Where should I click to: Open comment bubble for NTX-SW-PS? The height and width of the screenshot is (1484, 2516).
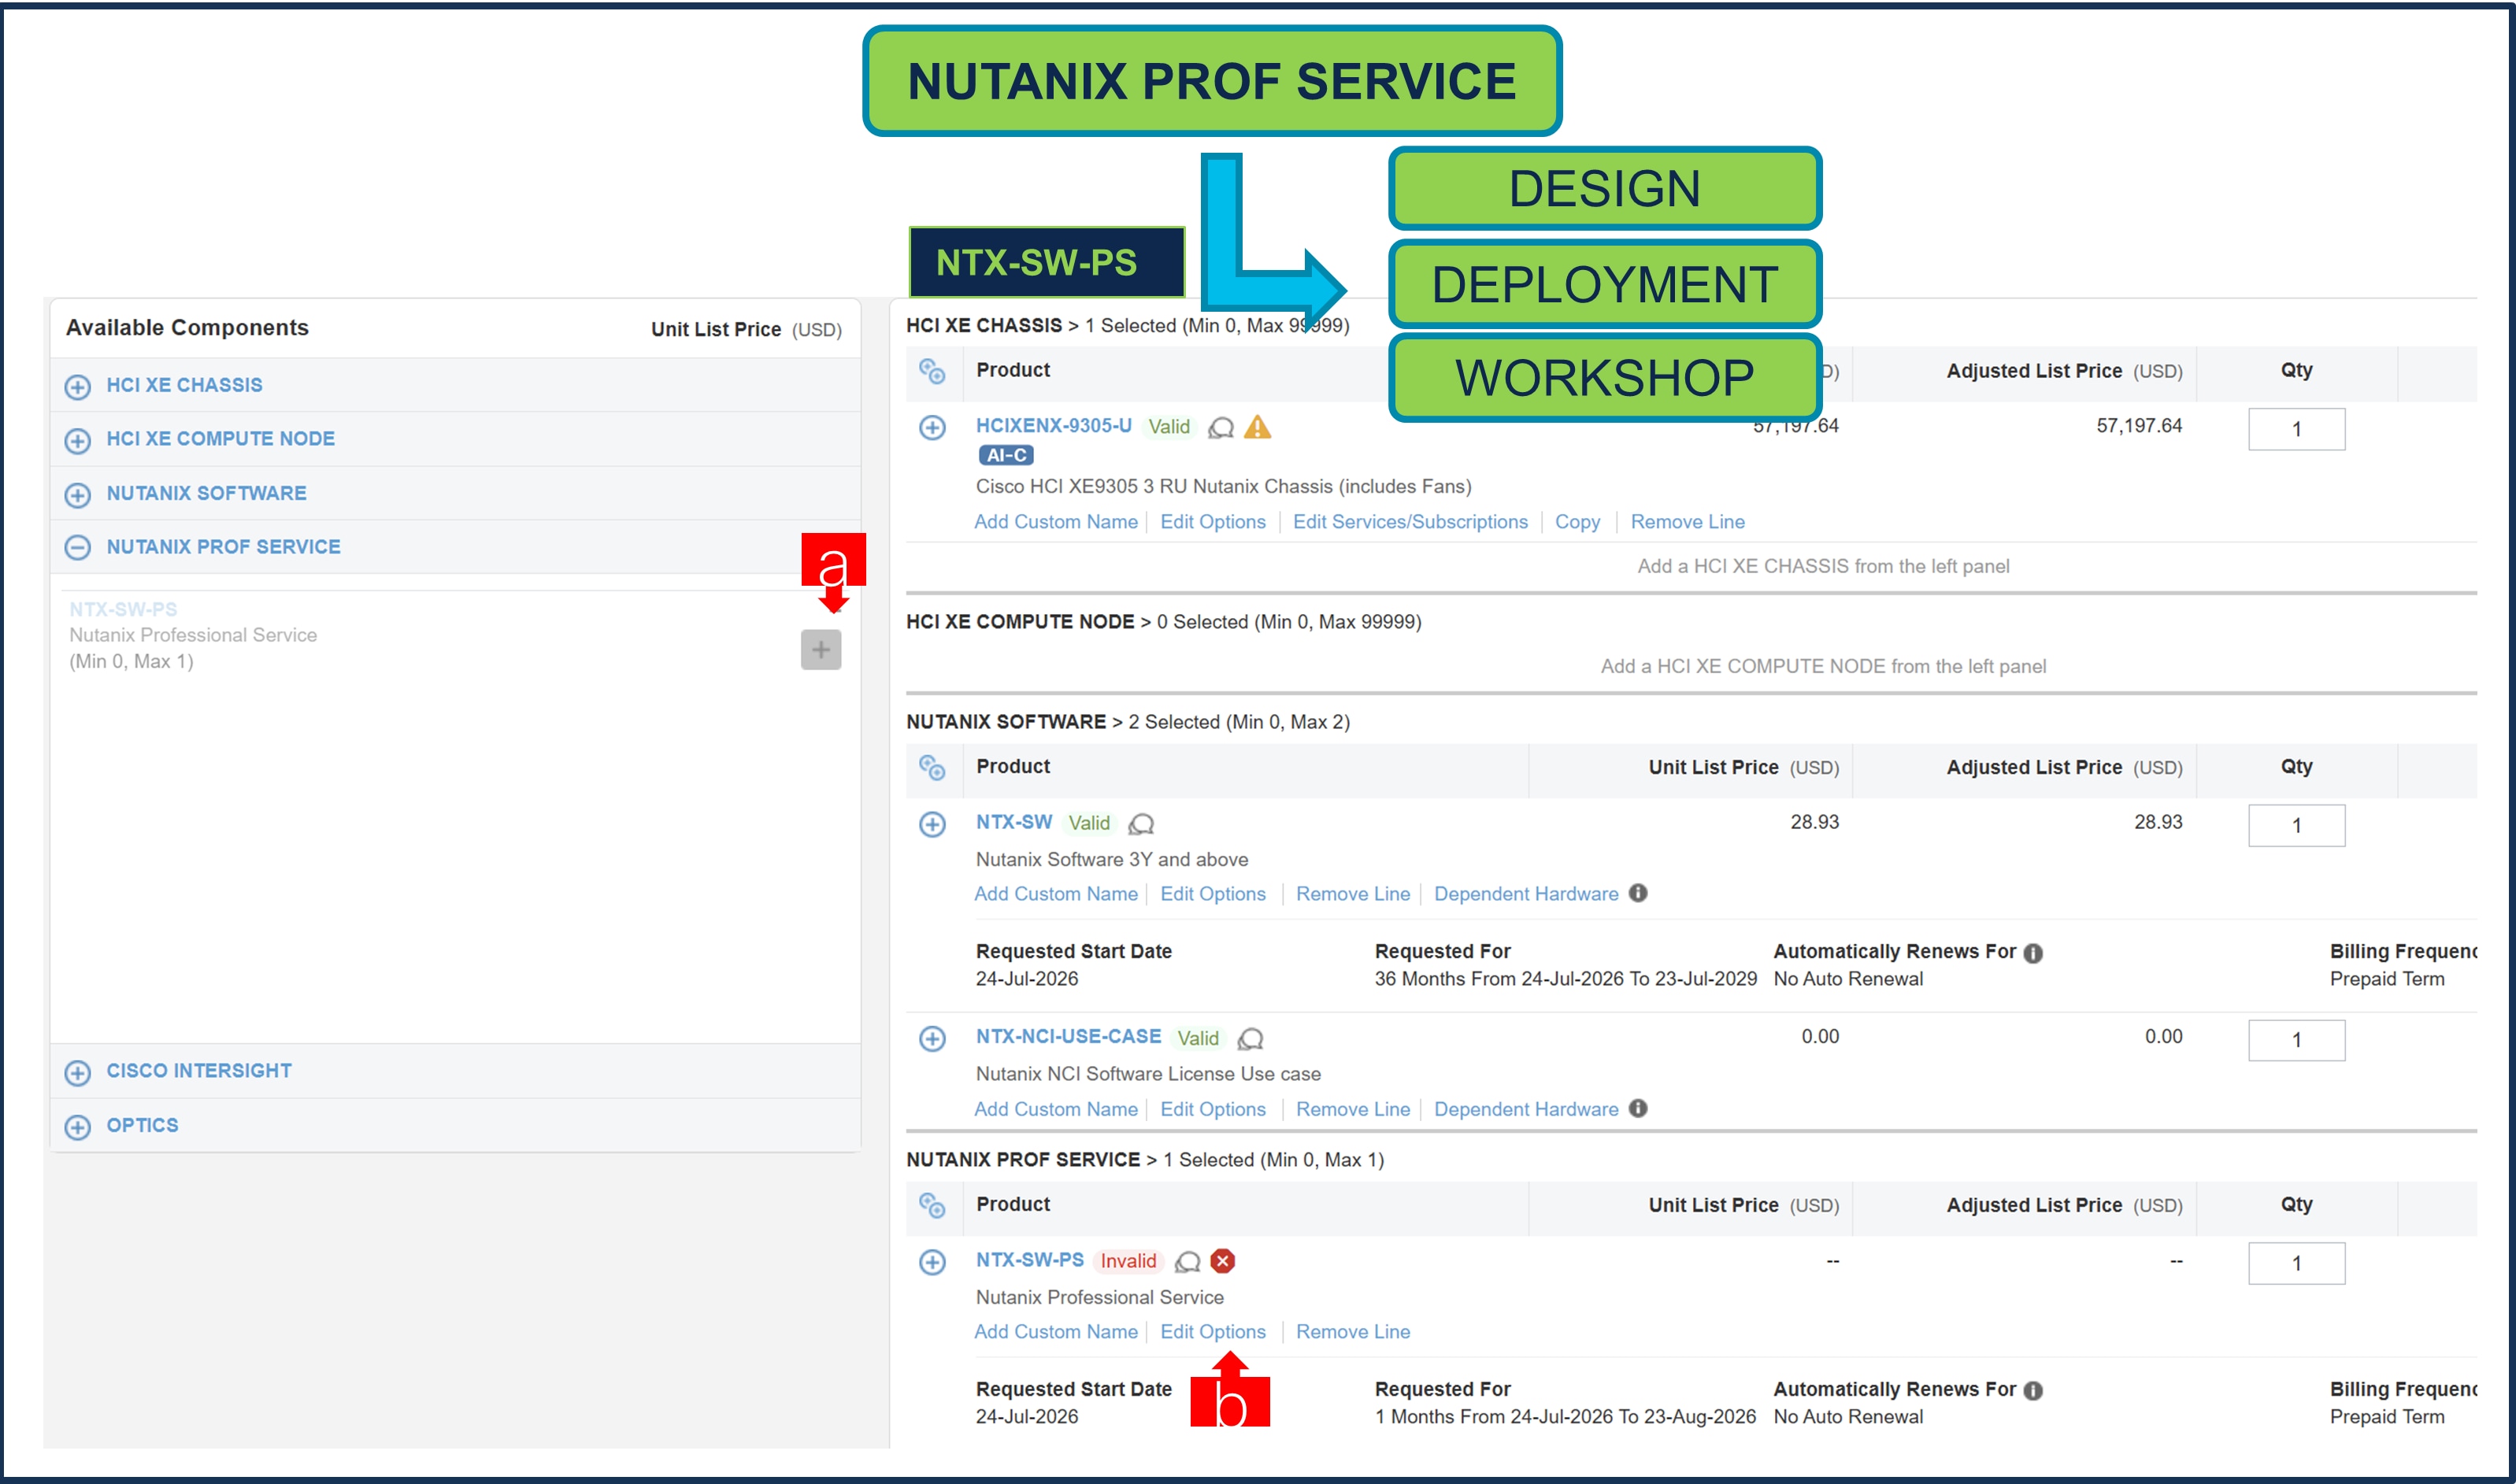pyautogui.click(x=1187, y=1262)
